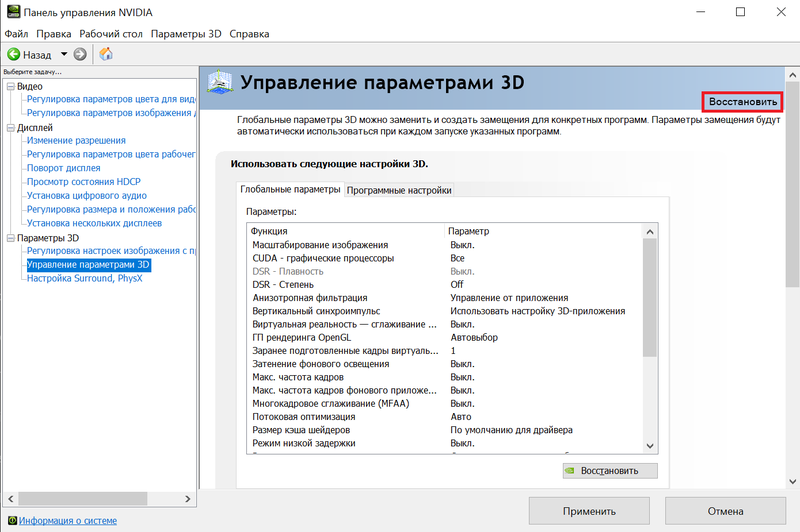This screenshot has width=800, height=532.
Task: Select Вертикальный синхроимпульс setting row
Action: pyautogui.click(x=444, y=311)
